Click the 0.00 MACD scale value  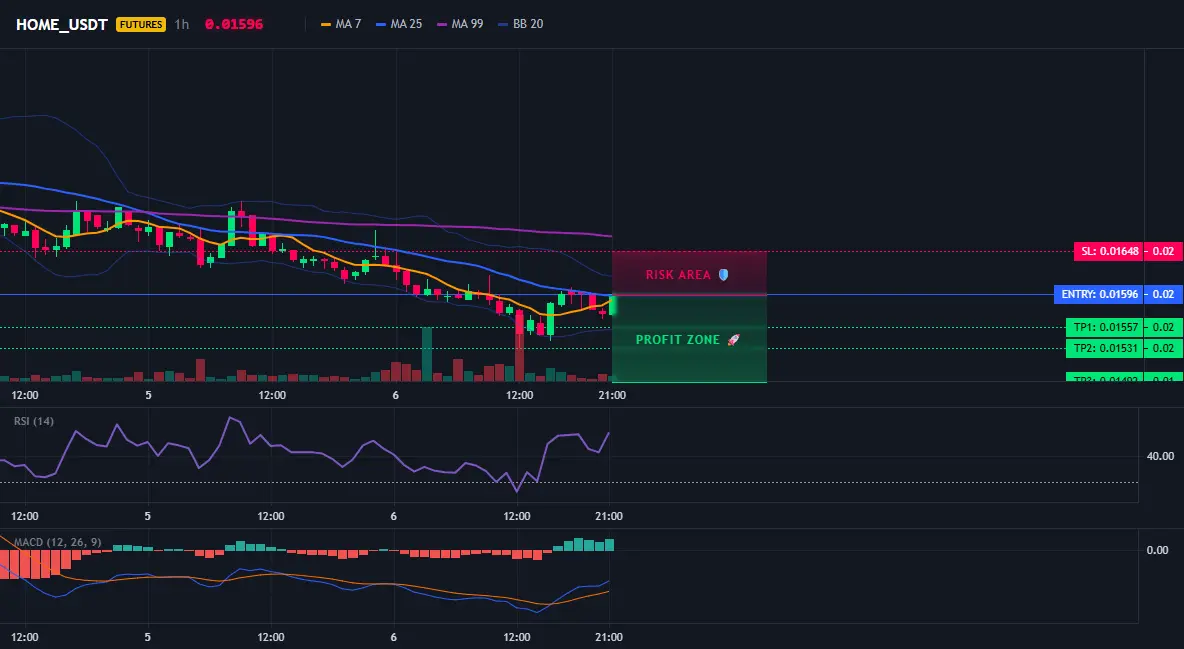[1157, 550]
